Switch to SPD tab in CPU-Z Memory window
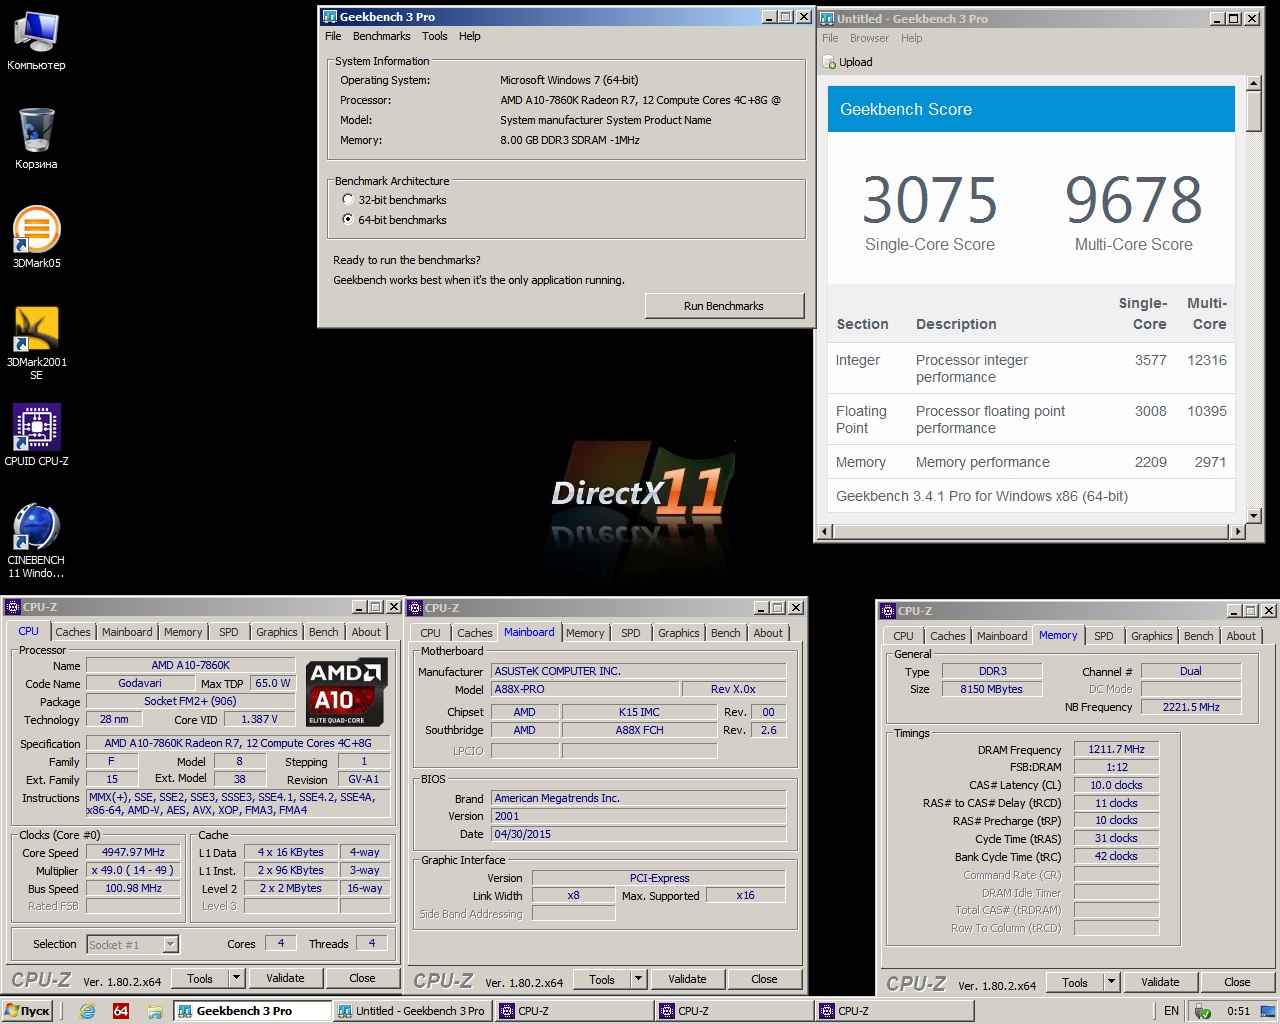 point(1103,636)
